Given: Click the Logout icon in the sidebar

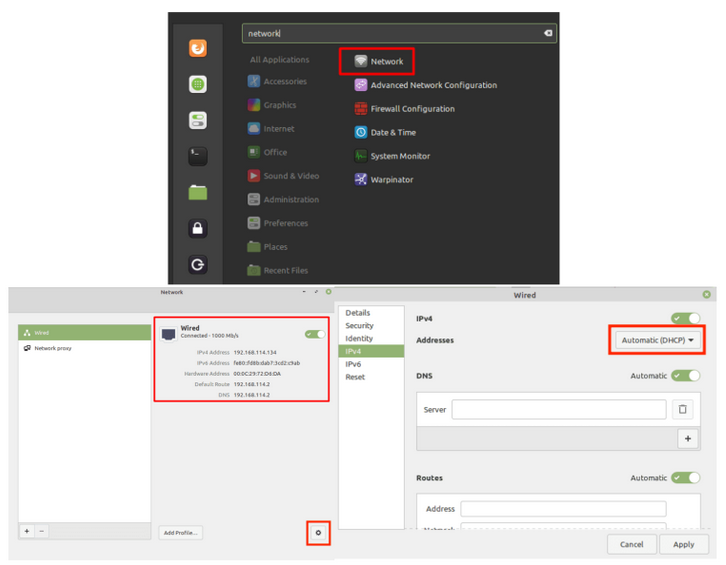Looking at the screenshot, I should coord(198,264).
